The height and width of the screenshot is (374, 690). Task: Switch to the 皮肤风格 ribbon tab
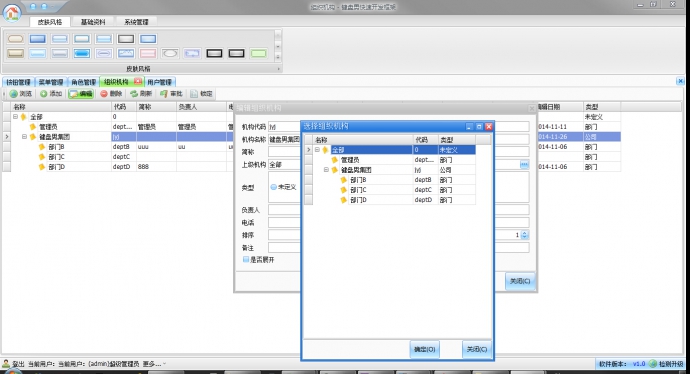(50, 22)
